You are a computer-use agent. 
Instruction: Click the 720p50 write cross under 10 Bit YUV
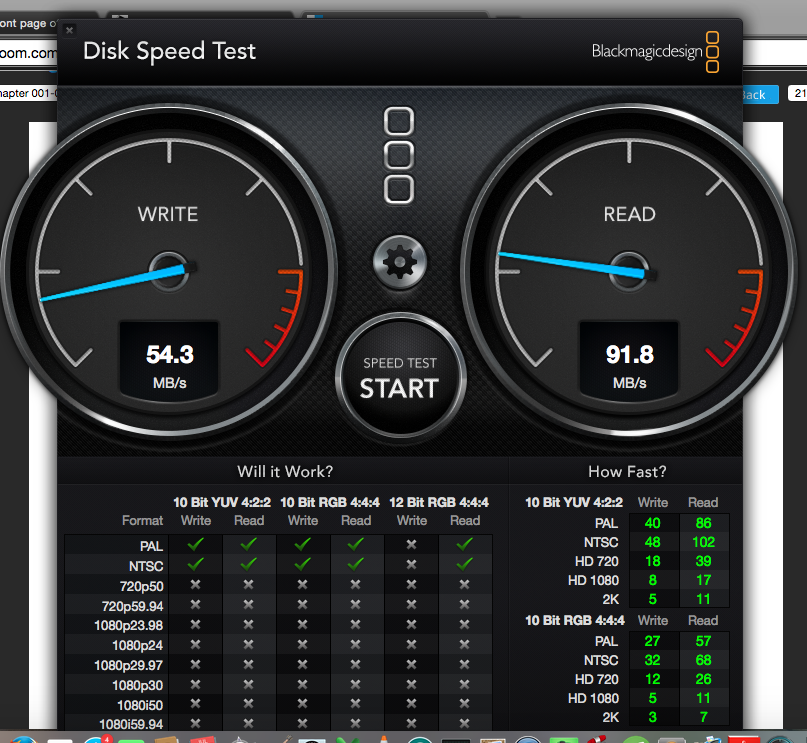[x=196, y=585]
